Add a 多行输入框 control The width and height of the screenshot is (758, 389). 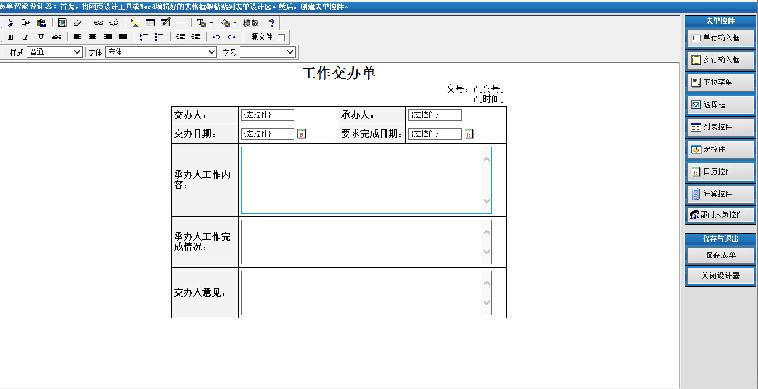click(720, 60)
